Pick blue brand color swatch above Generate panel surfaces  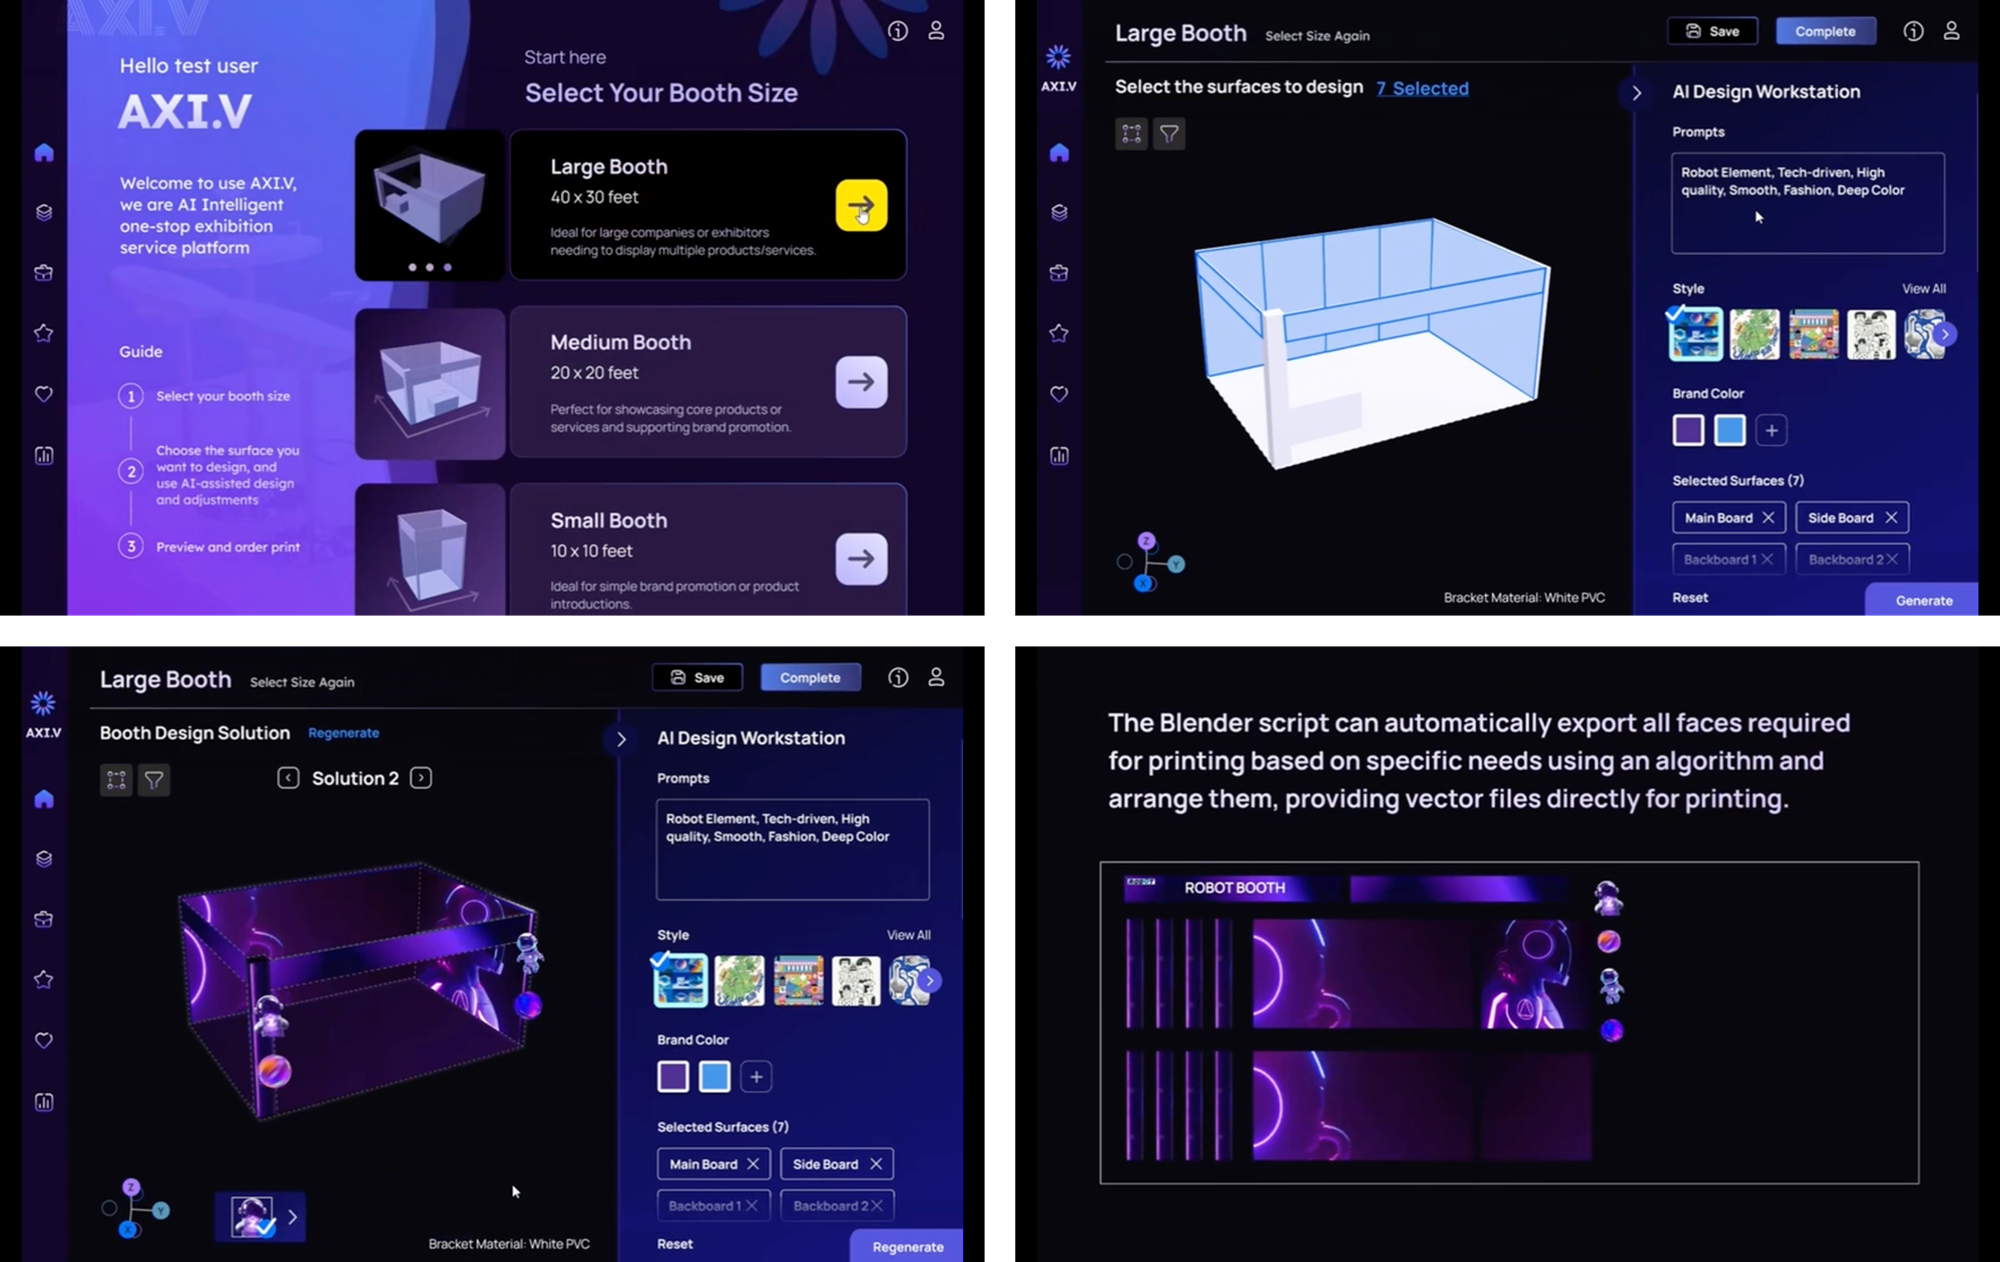click(x=1729, y=430)
